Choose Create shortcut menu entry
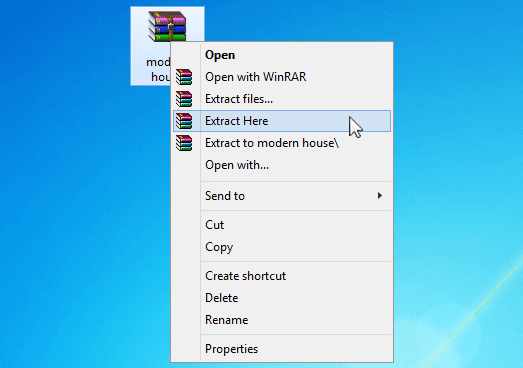 (245, 276)
